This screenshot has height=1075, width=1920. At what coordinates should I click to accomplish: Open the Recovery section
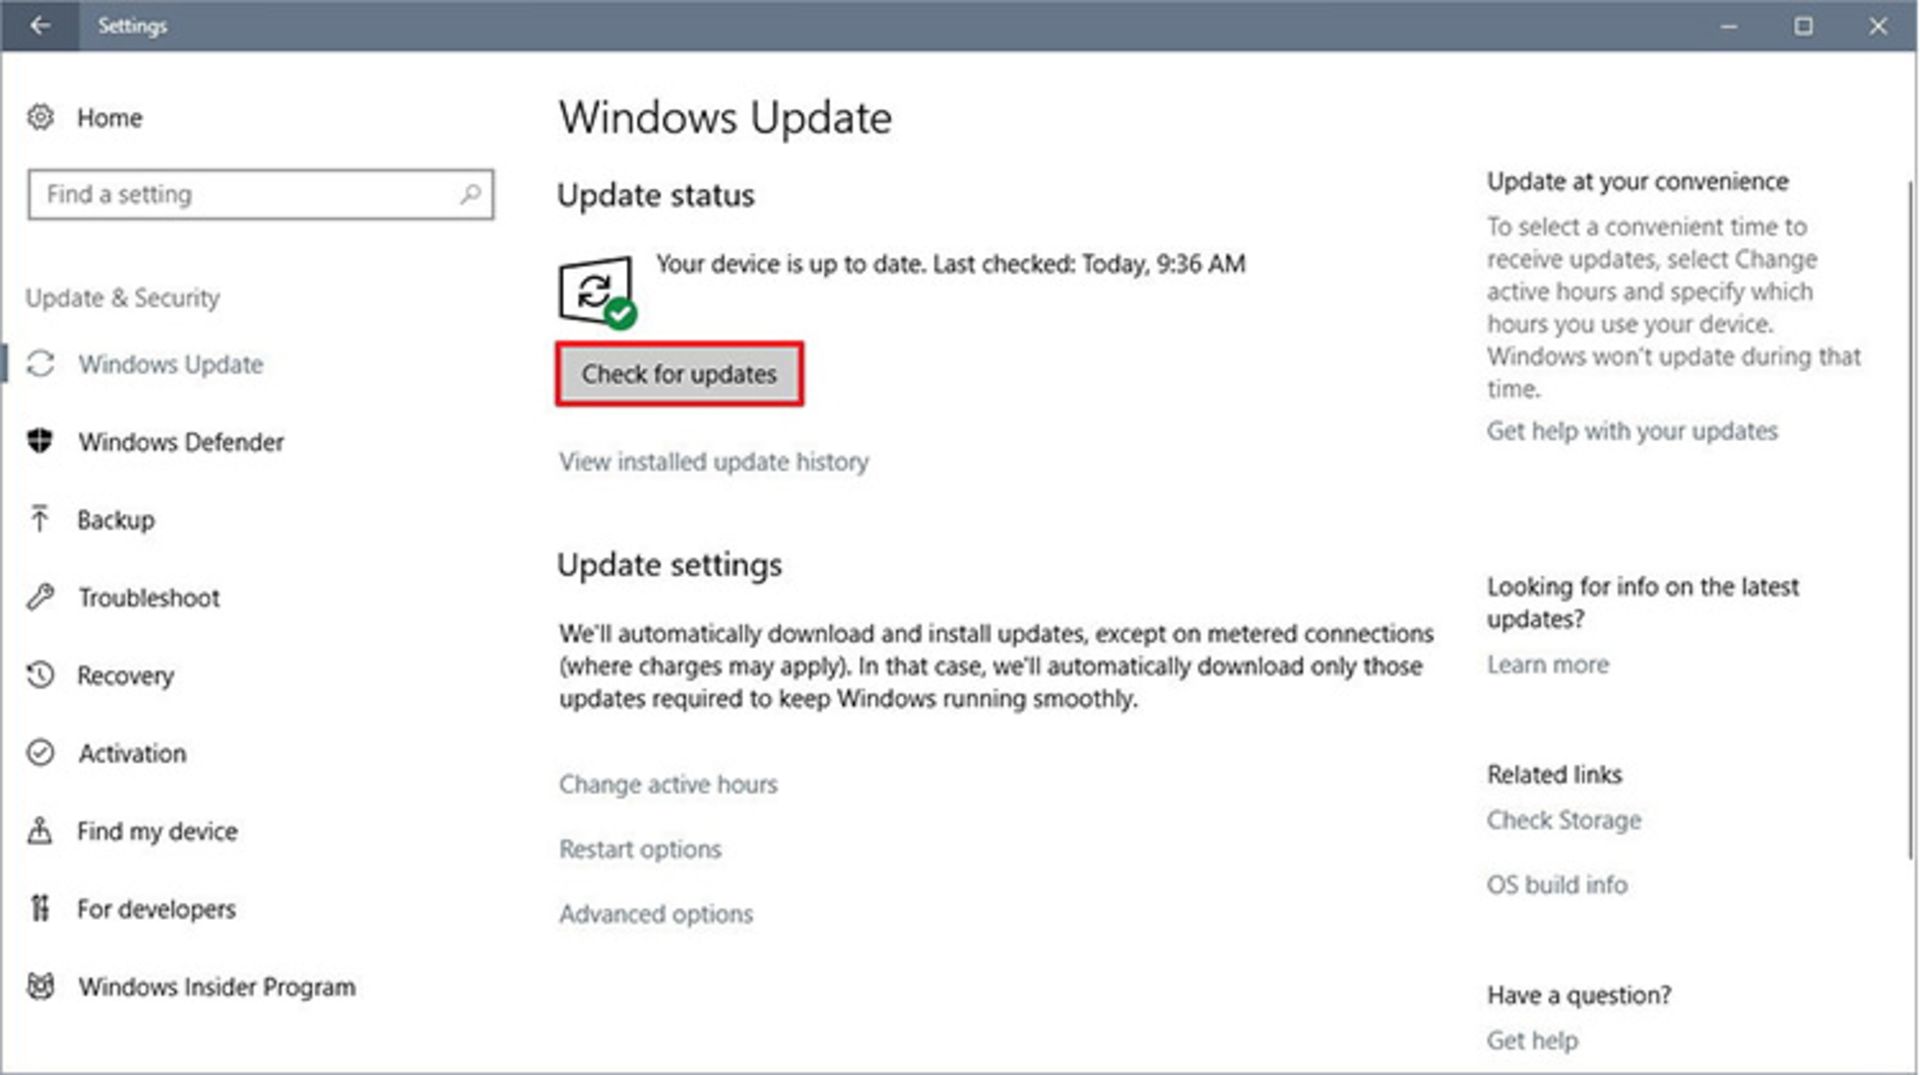pyautogui.click(x=126, y=676)
